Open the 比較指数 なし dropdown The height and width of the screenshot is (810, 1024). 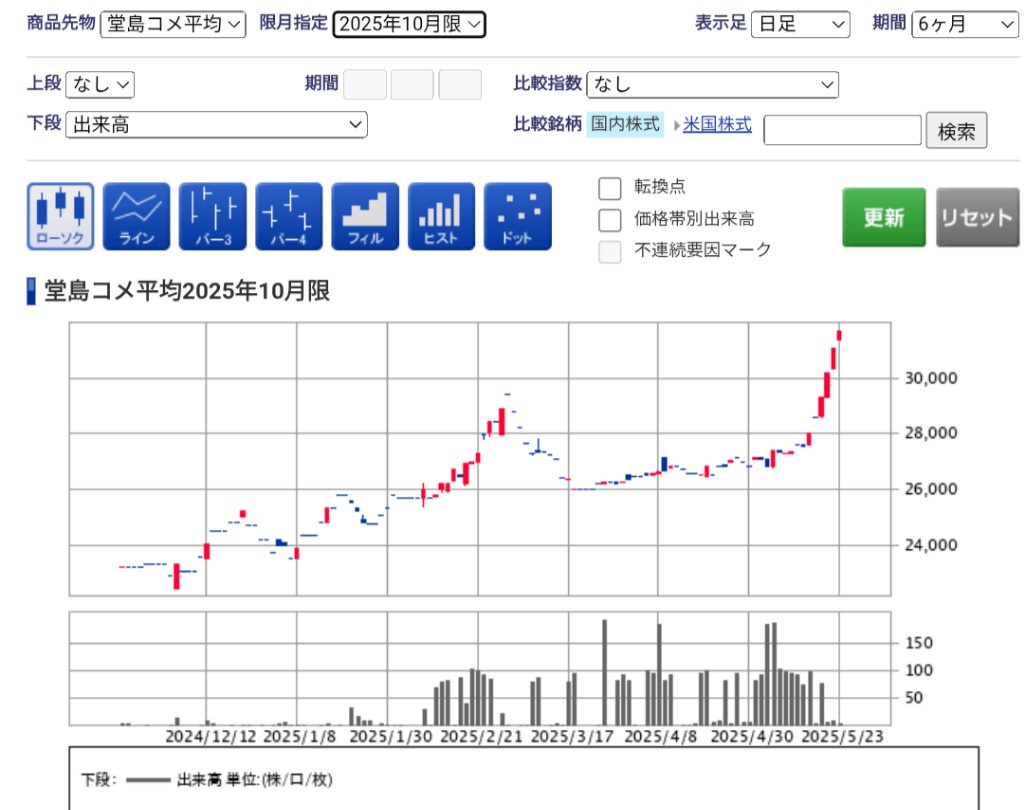712,85
